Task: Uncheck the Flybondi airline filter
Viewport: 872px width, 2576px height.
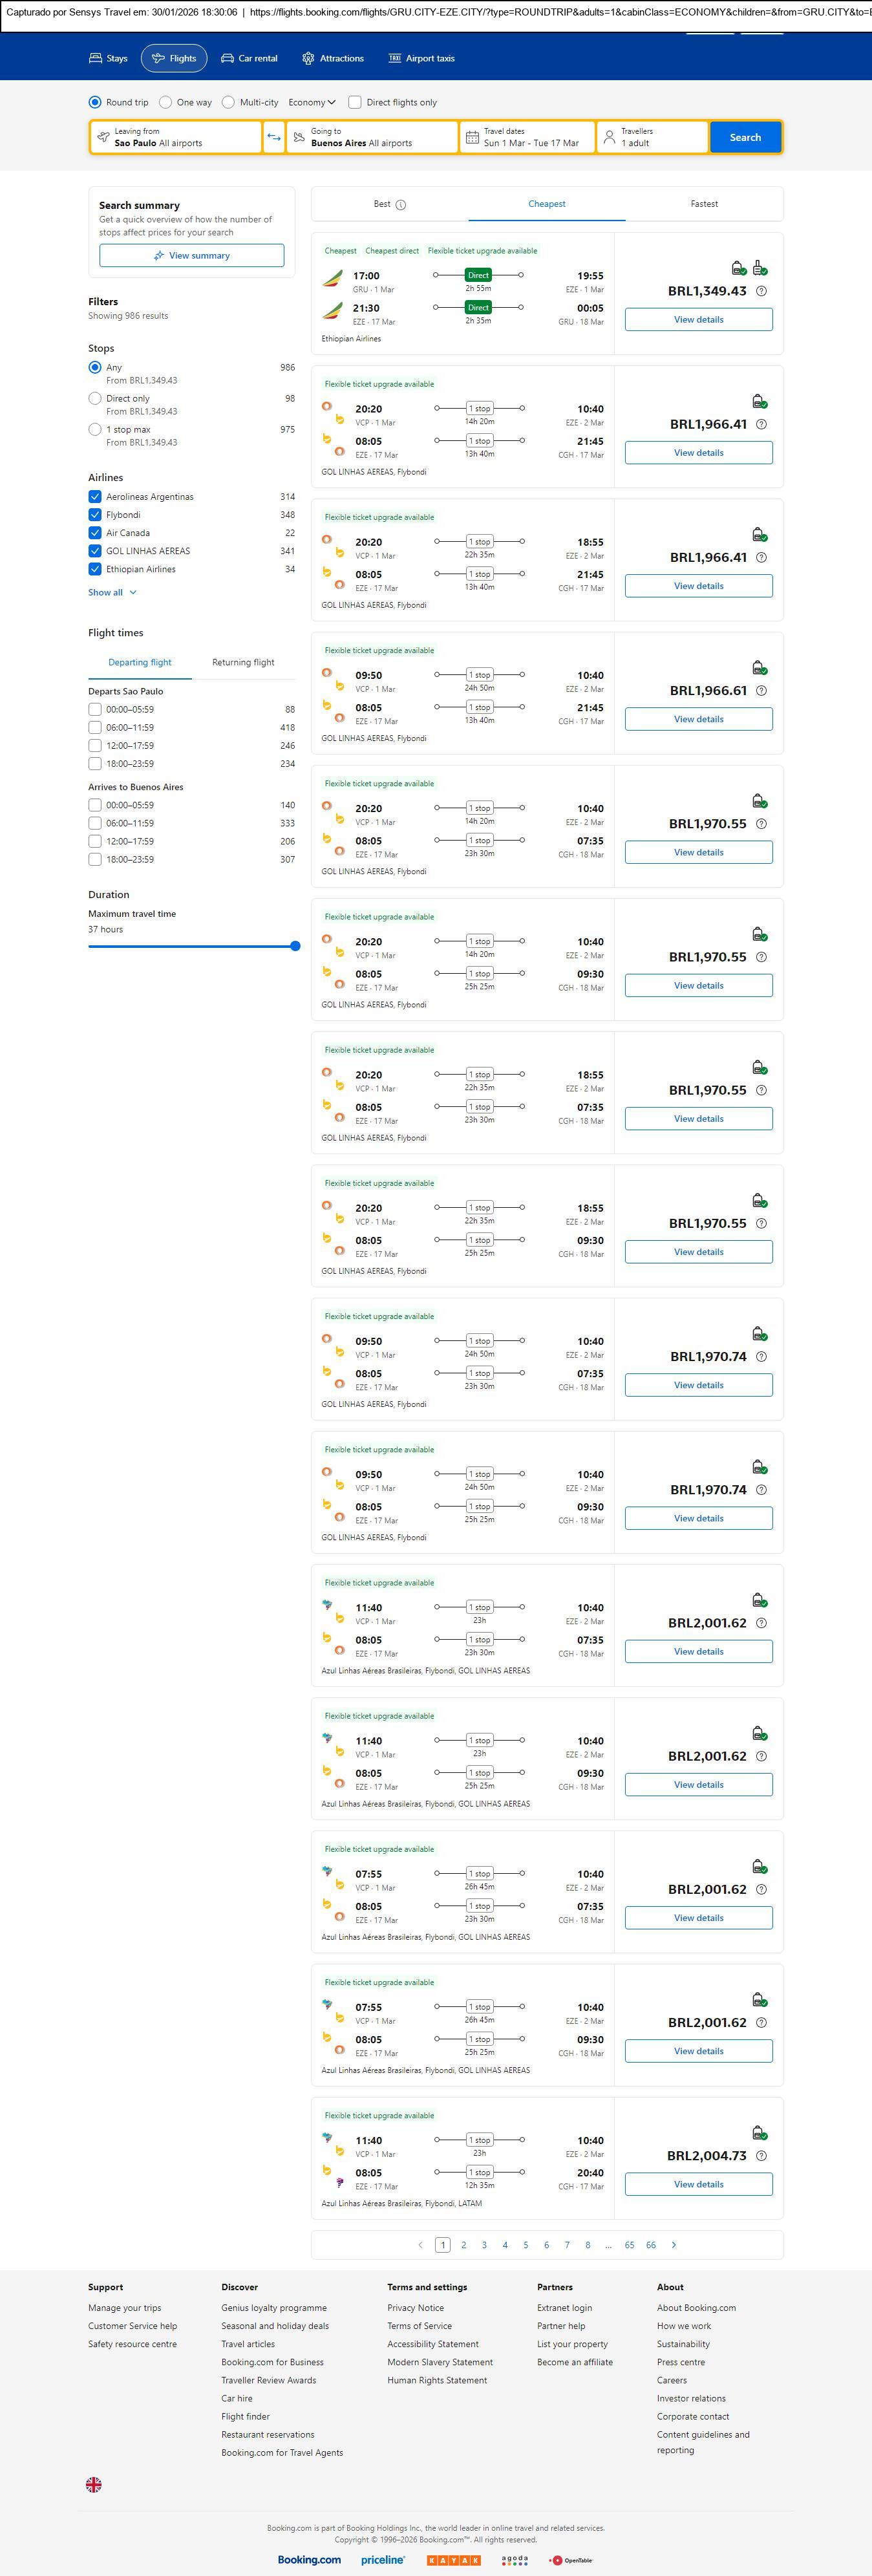Action: coord(95,515)
